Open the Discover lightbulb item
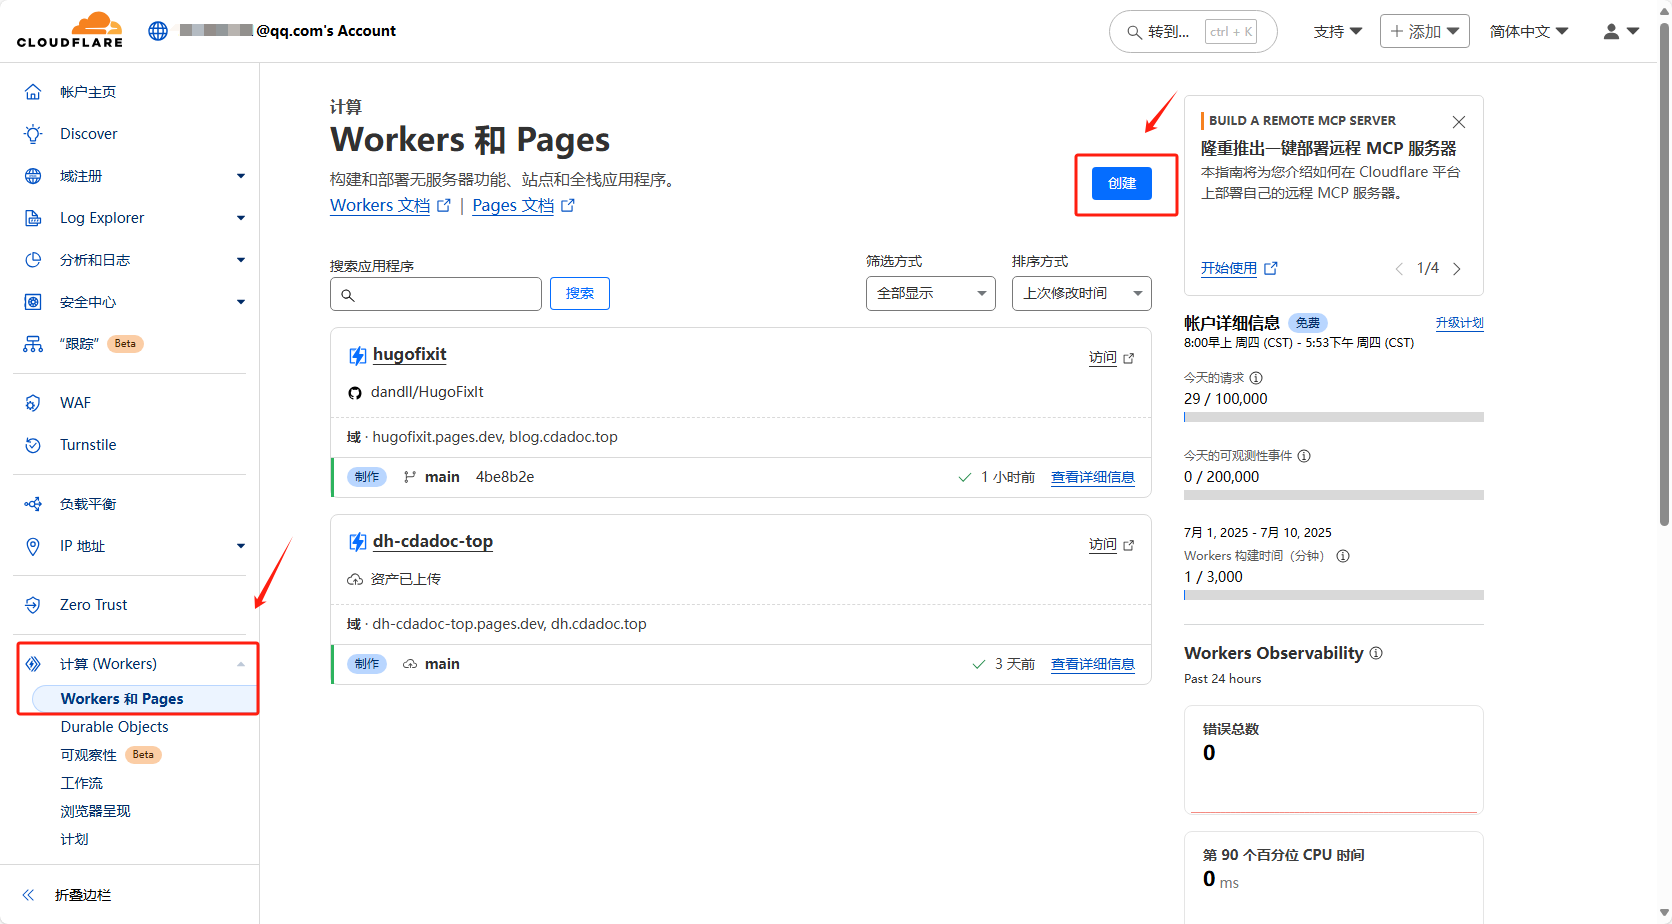1672x924 pixels. (88, 134)
